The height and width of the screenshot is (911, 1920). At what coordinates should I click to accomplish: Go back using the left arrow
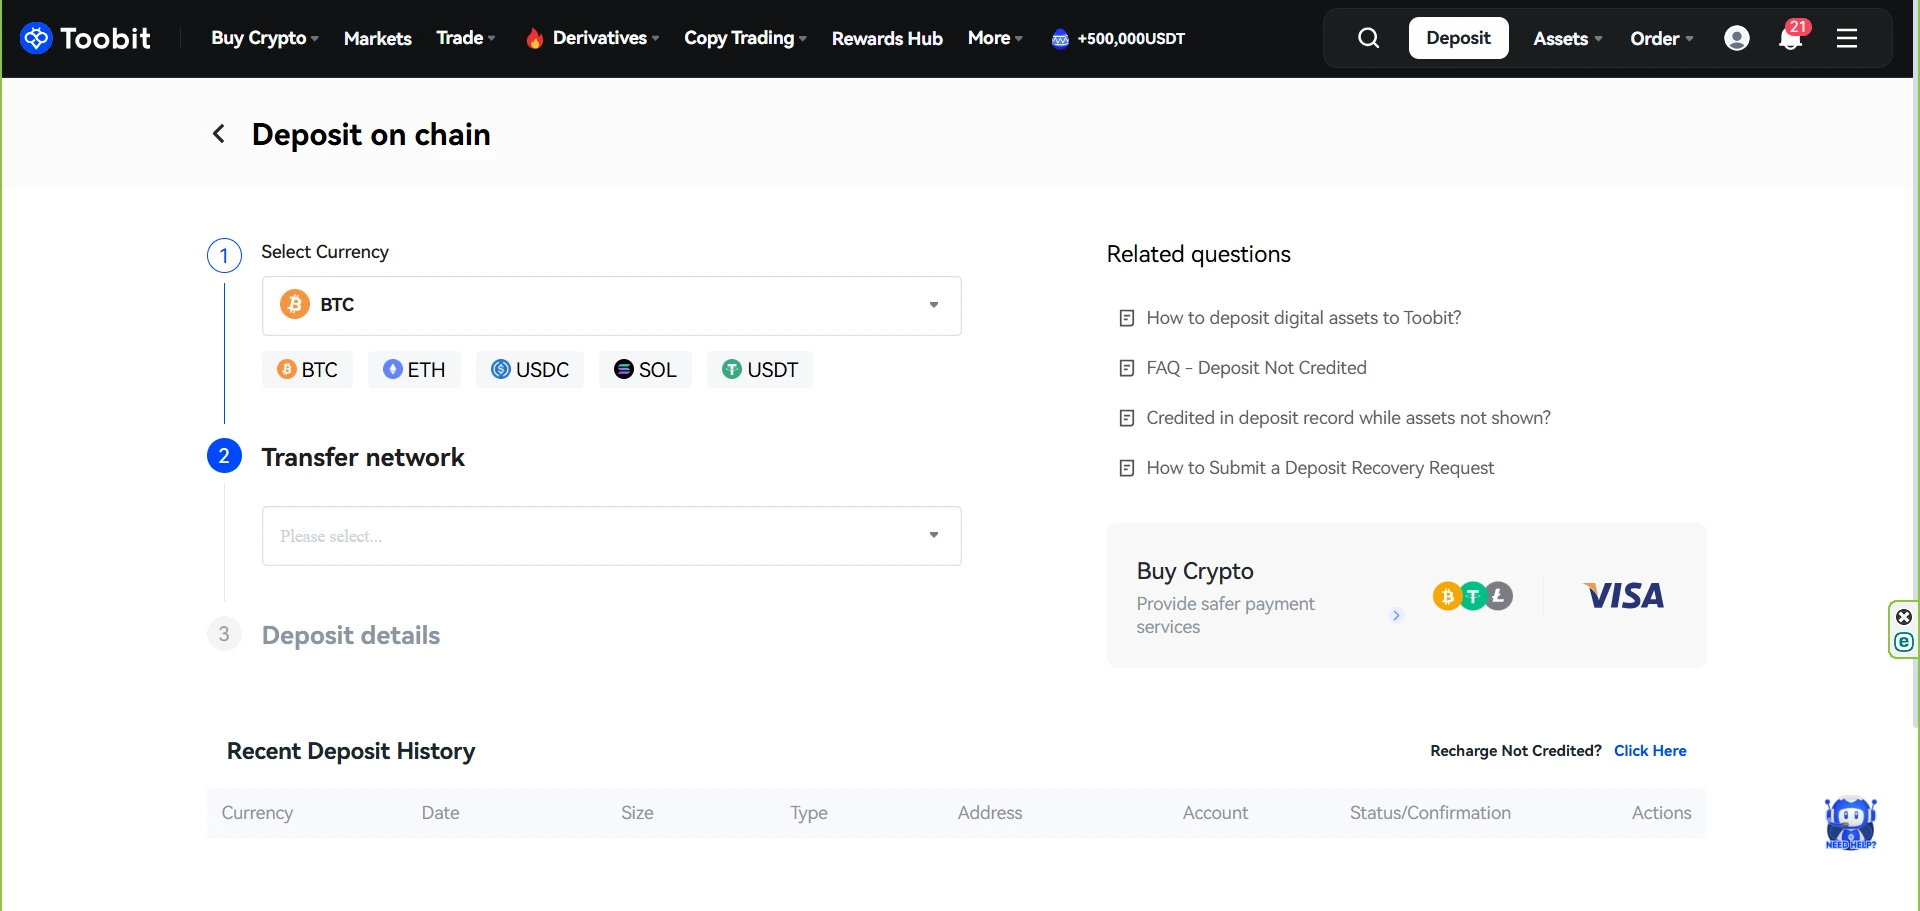(219, 134)
